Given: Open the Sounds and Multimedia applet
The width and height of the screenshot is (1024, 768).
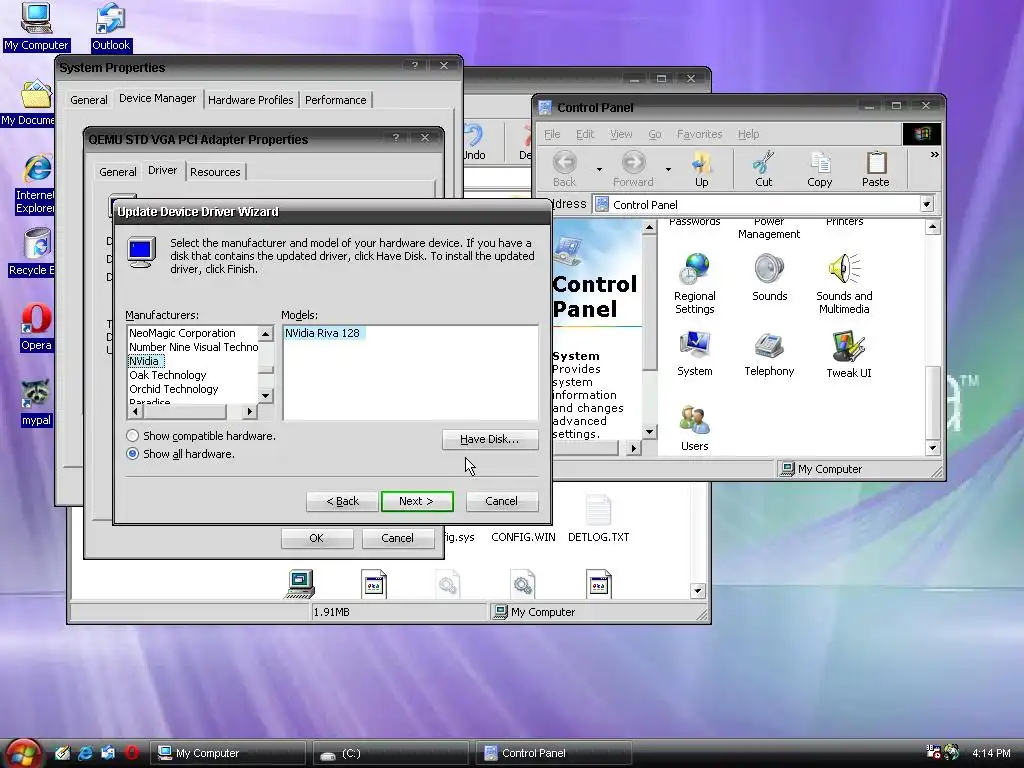Looking at the screenshot, I should pyautogui.click(x=844, y=283).
